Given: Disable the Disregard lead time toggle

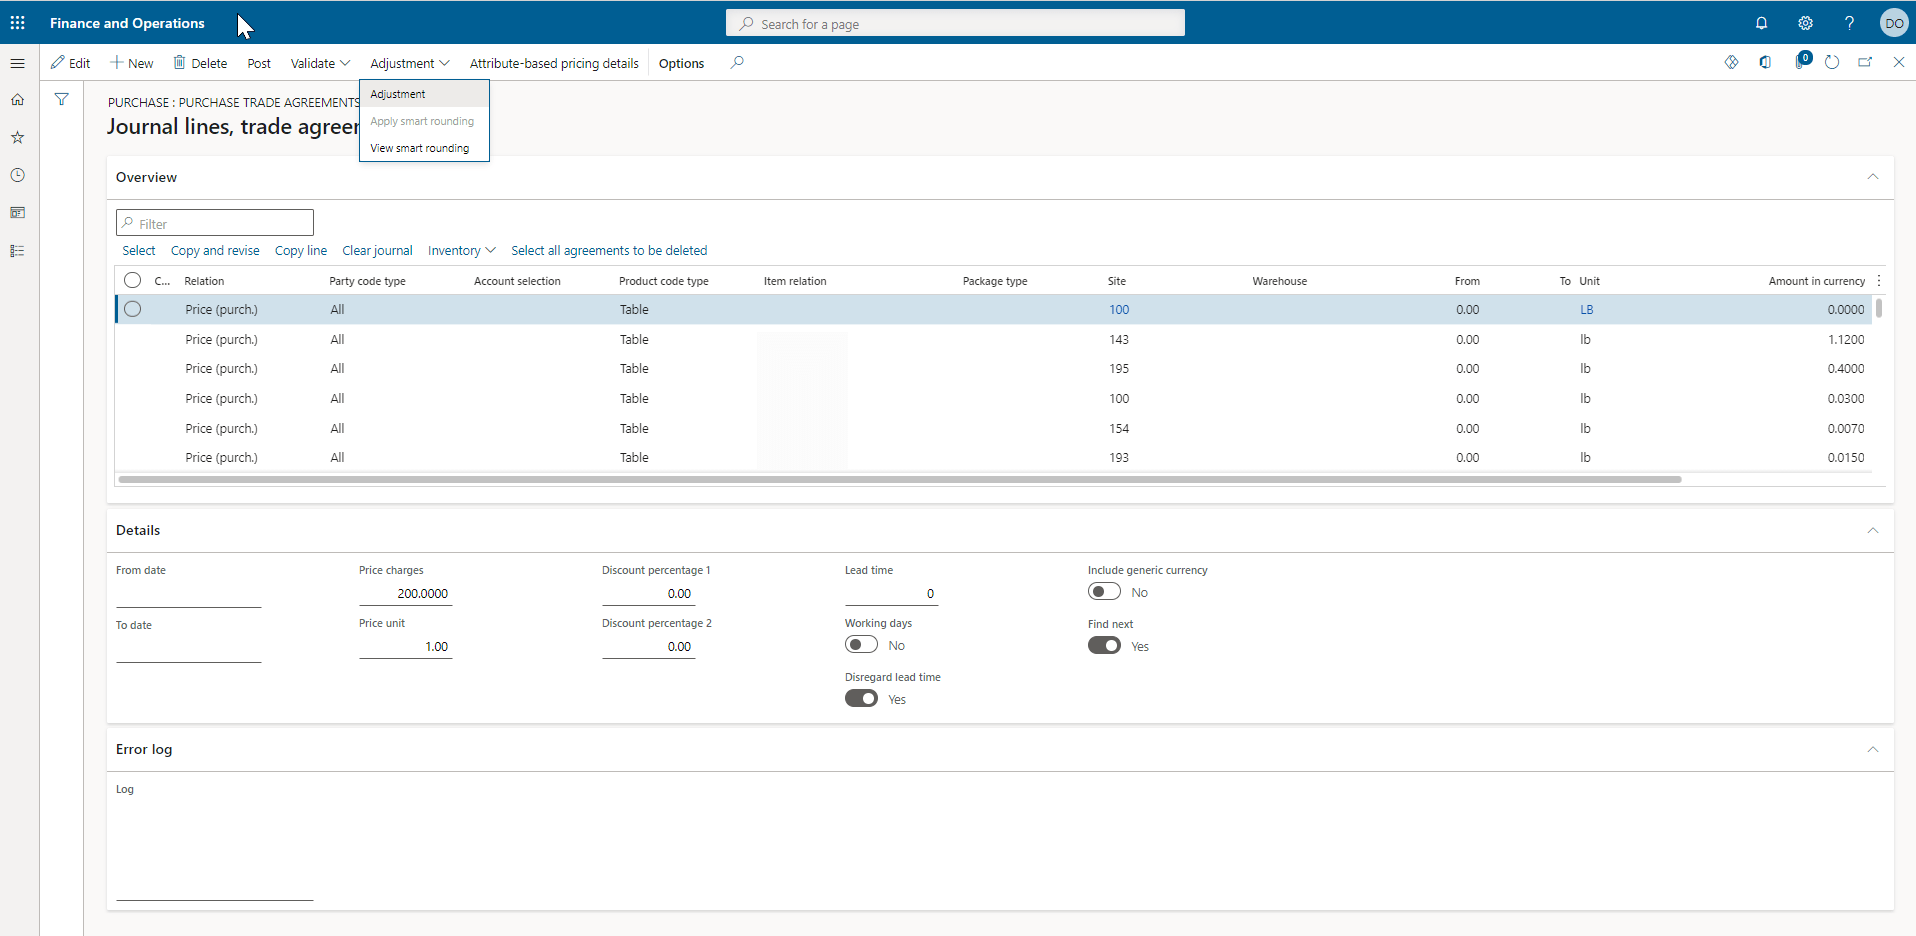Looking at the screenshot, I should click(x=861, y=698).
